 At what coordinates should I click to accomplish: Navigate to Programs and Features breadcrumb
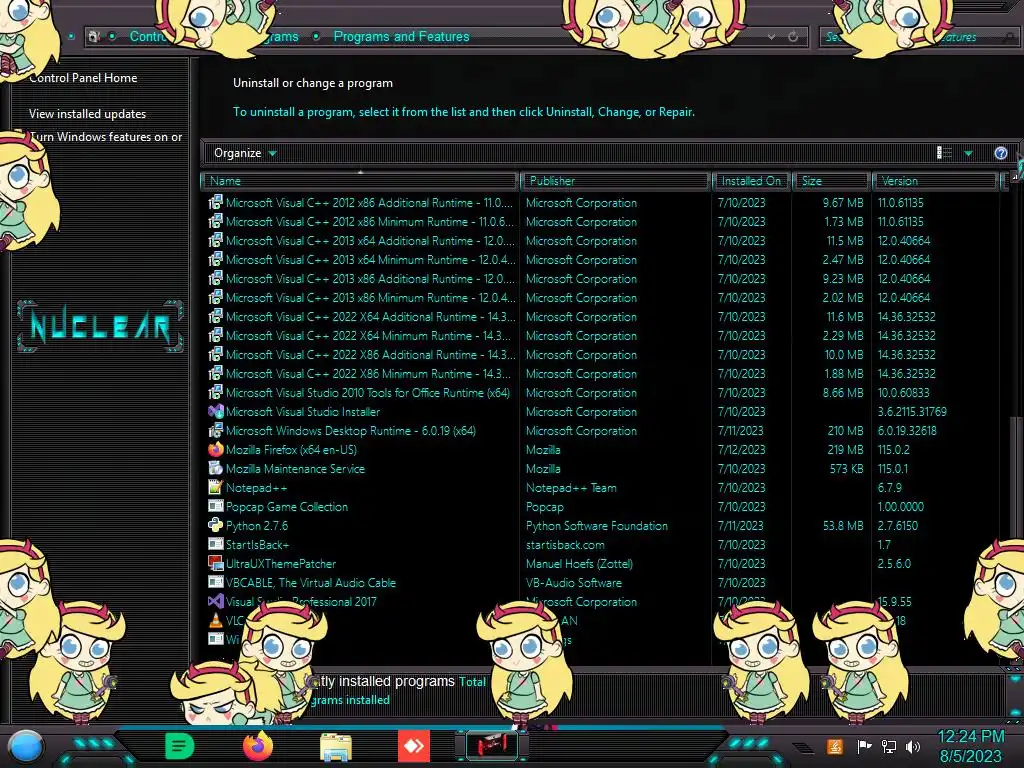(401, 37)
